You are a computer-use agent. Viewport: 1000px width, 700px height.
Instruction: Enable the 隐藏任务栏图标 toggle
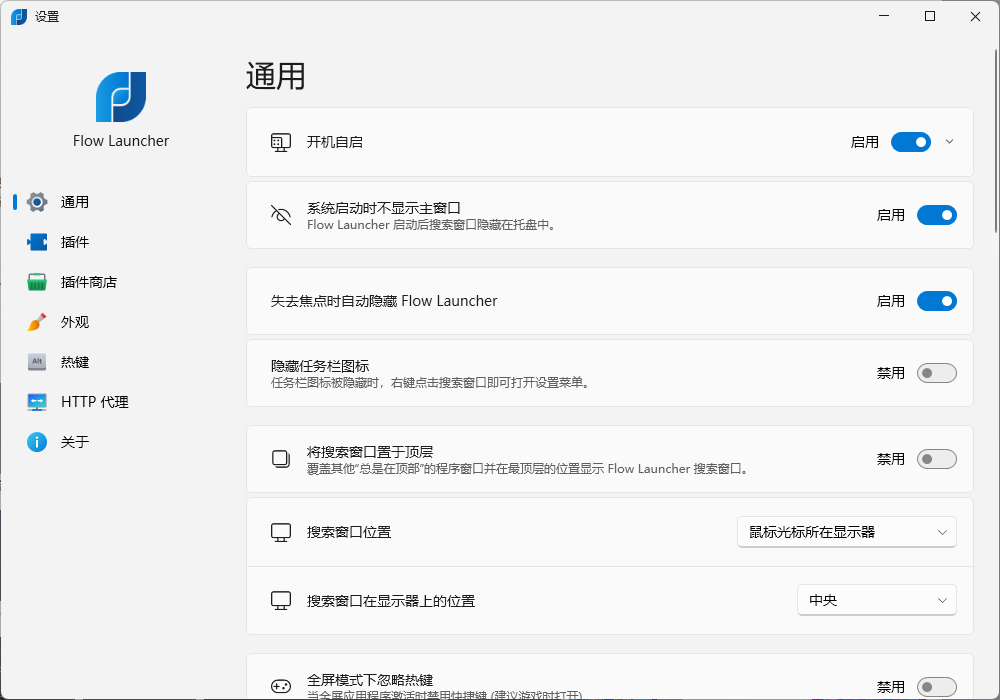pyautogui.click(x=936, y=372)
